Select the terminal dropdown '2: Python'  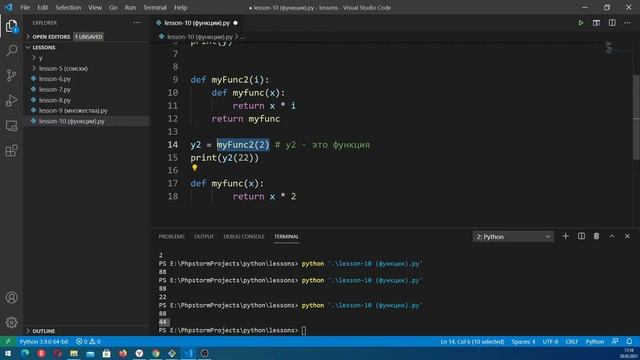click(x=513, y=237)
